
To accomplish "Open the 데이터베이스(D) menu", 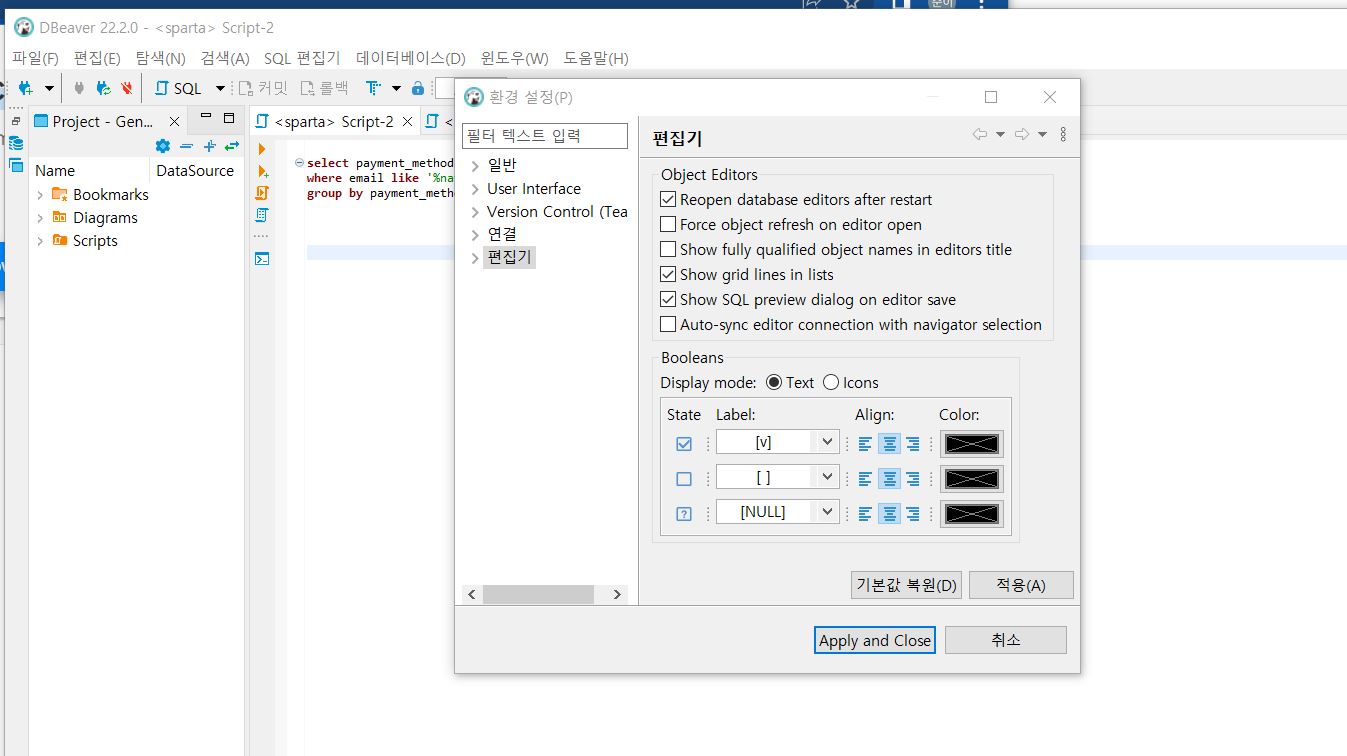I will [x=411, y=58].
